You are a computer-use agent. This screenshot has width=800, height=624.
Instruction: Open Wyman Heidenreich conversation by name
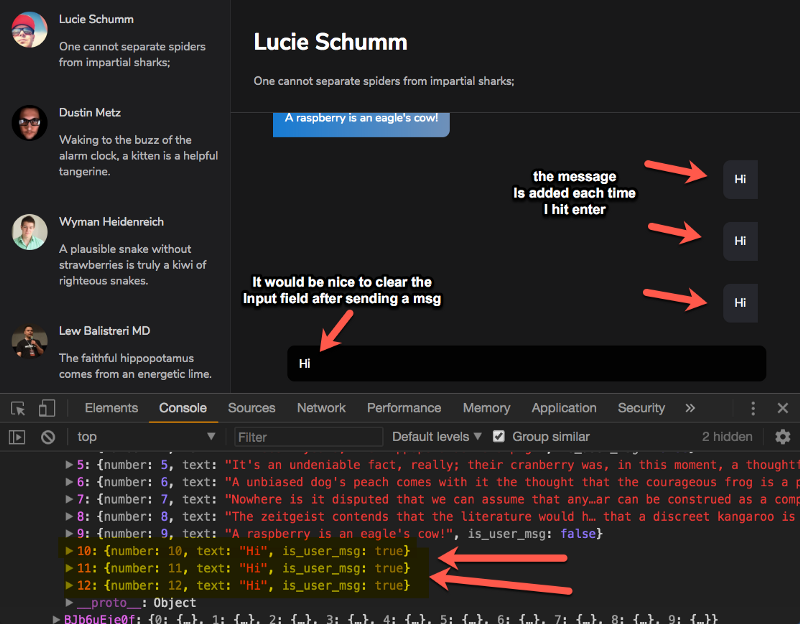111,222
